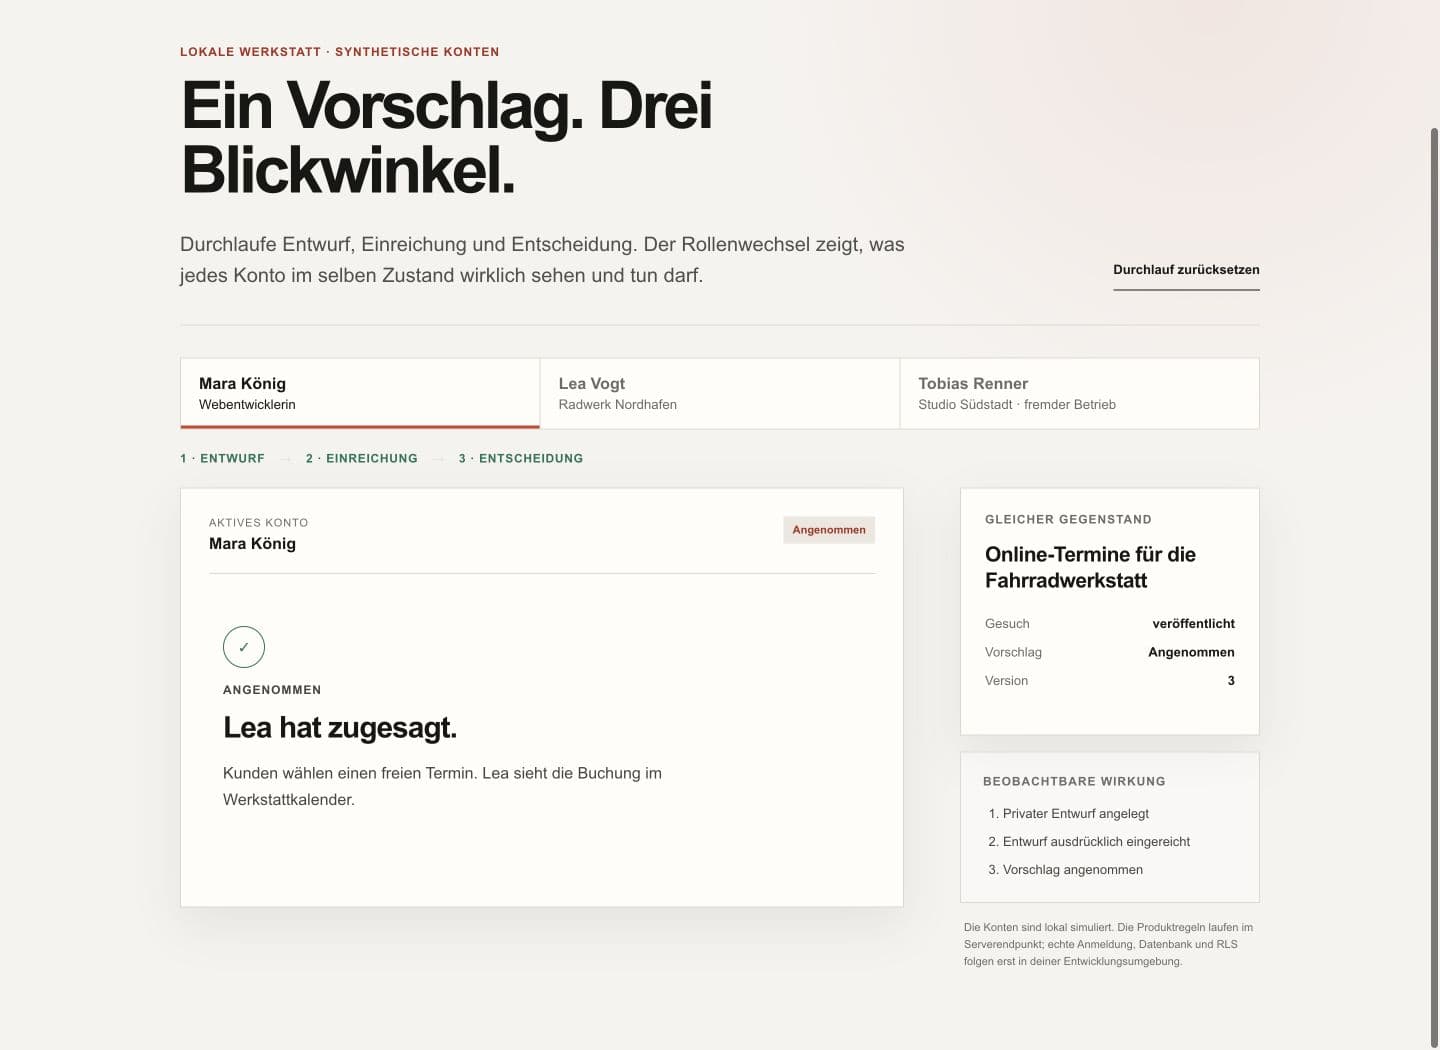The image size is (1440, 1050).
Task: Click list entry 'Privater Entwurf angelegt'
Action: tap(1076, 814)
